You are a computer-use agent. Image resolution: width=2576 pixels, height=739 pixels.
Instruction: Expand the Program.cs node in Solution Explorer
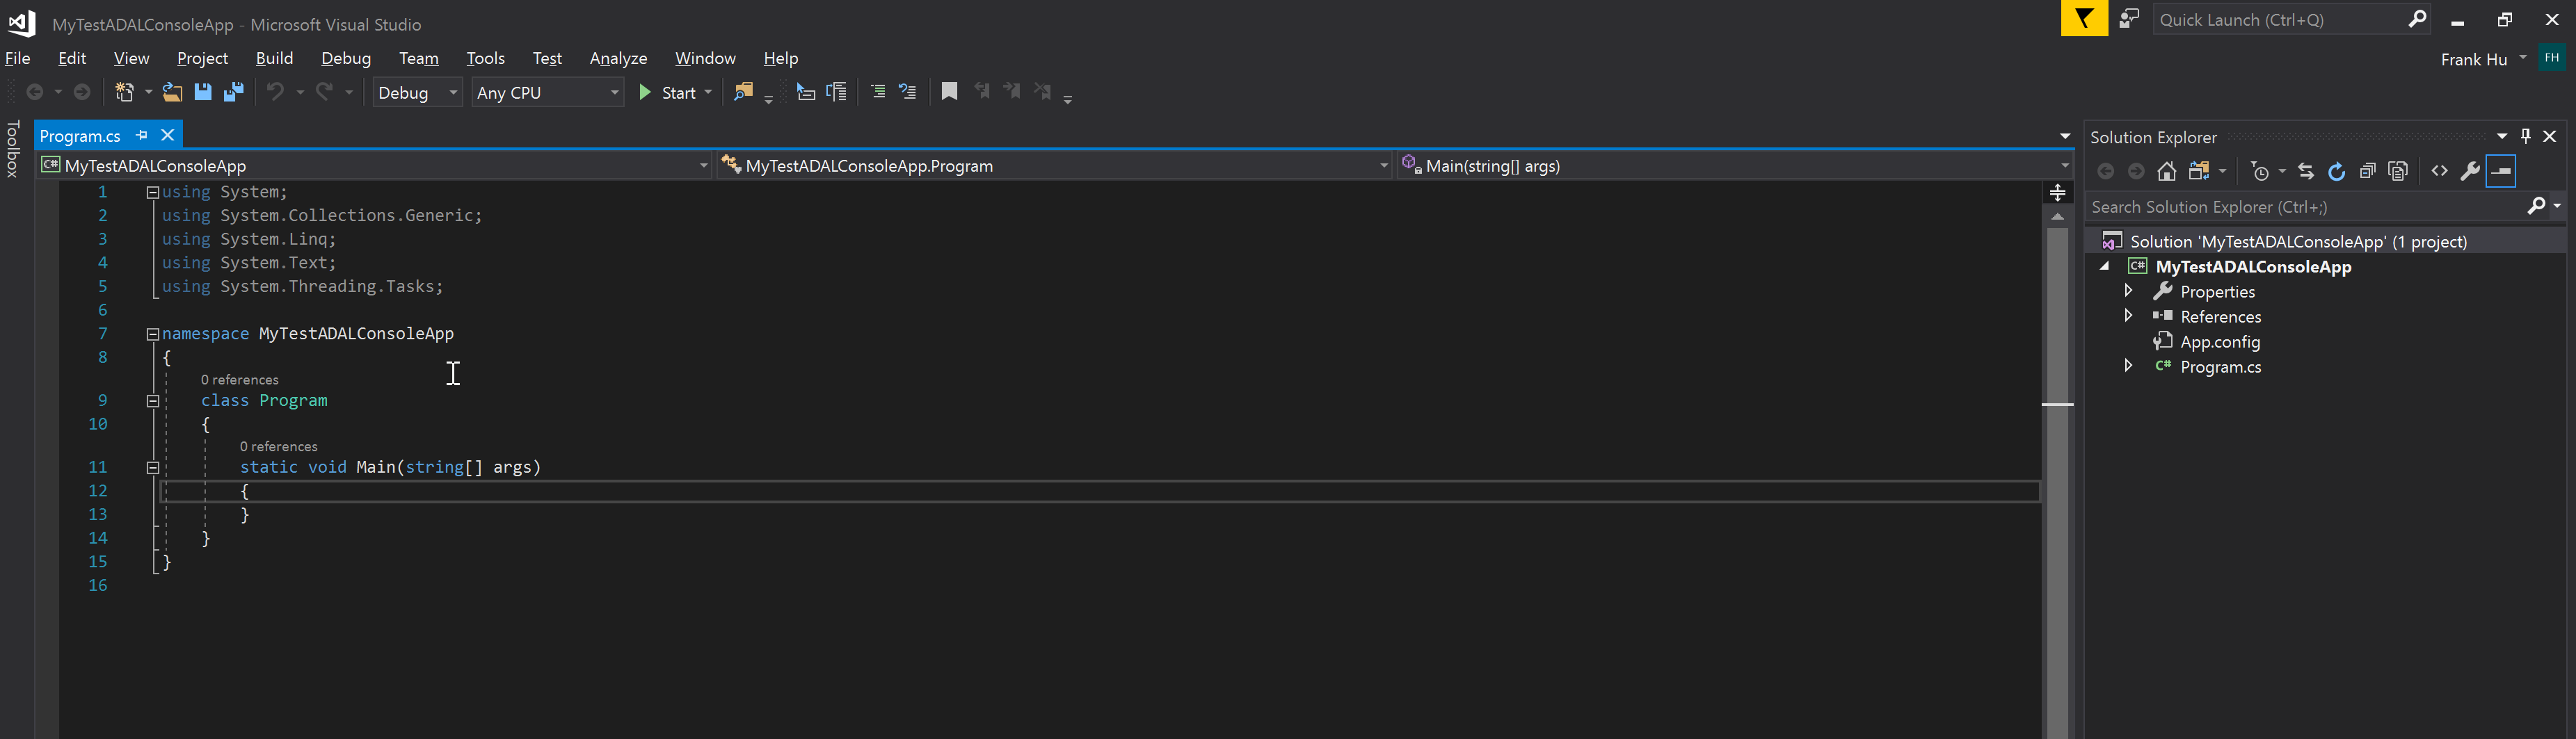[x=2128, y=366]
